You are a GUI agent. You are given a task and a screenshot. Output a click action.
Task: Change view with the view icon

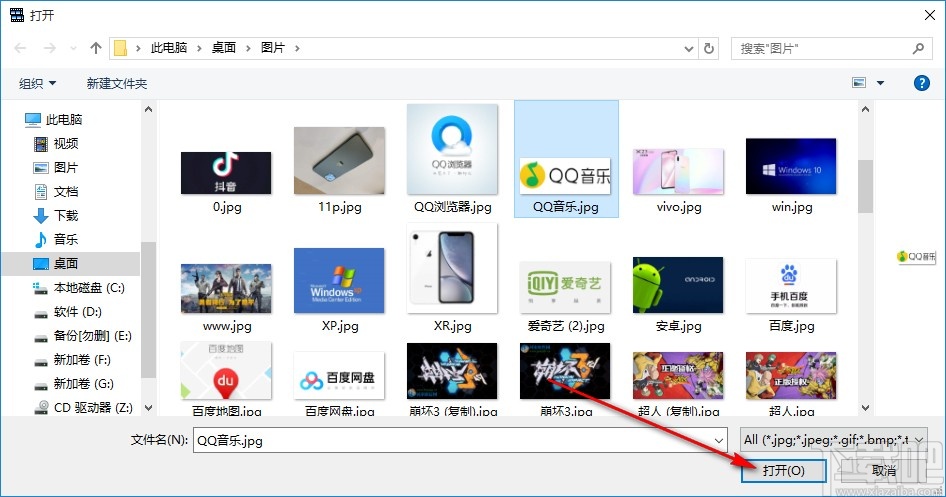click(x=859, y=83)
